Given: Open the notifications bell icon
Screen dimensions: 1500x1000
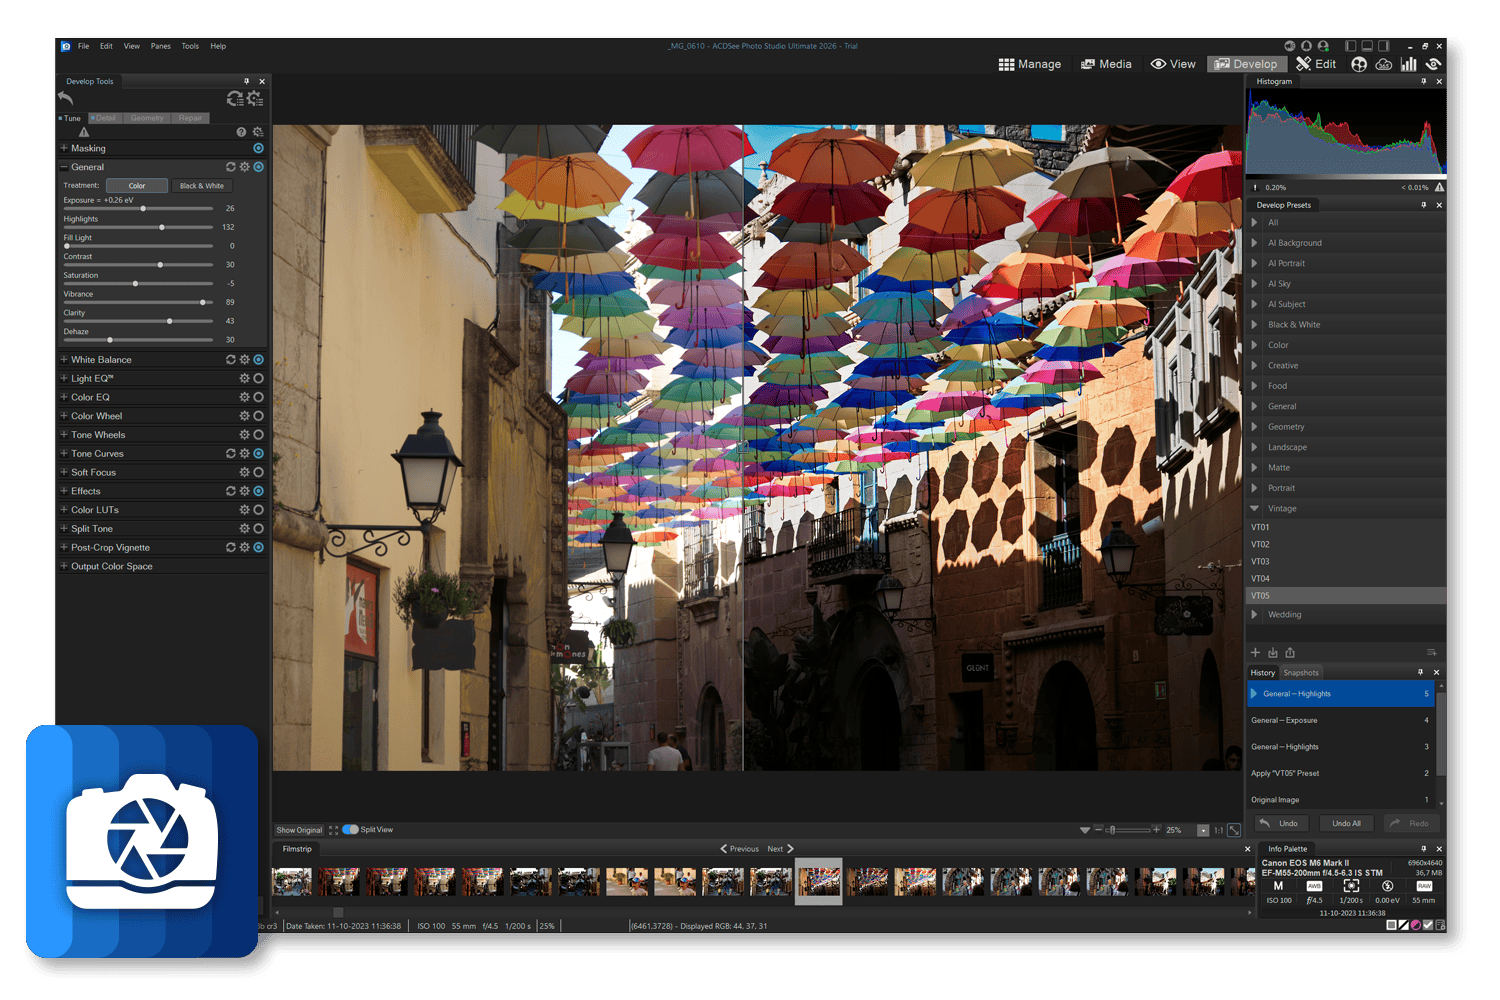Looking at the screenshot, I should pyautogui.click(x=1306, y=46).
